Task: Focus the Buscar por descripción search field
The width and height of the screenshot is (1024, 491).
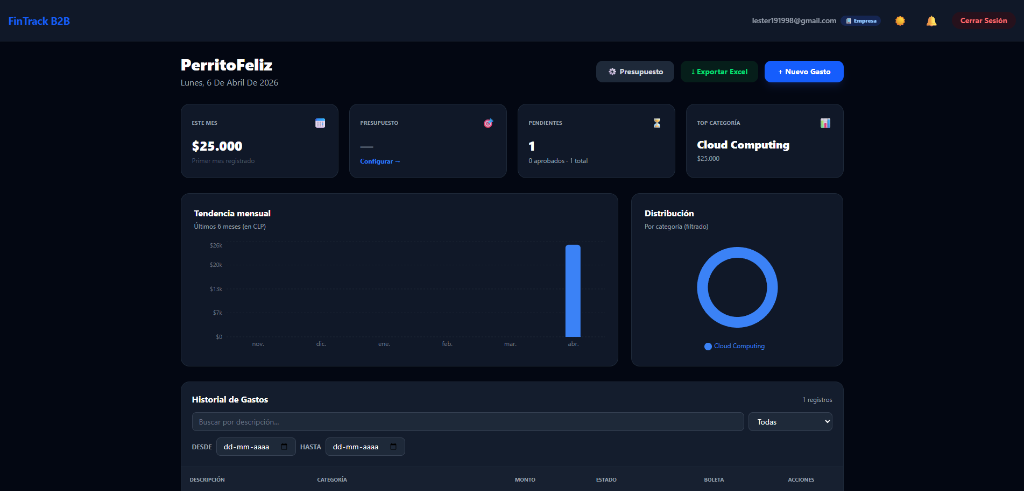Action: coord(468,422)
